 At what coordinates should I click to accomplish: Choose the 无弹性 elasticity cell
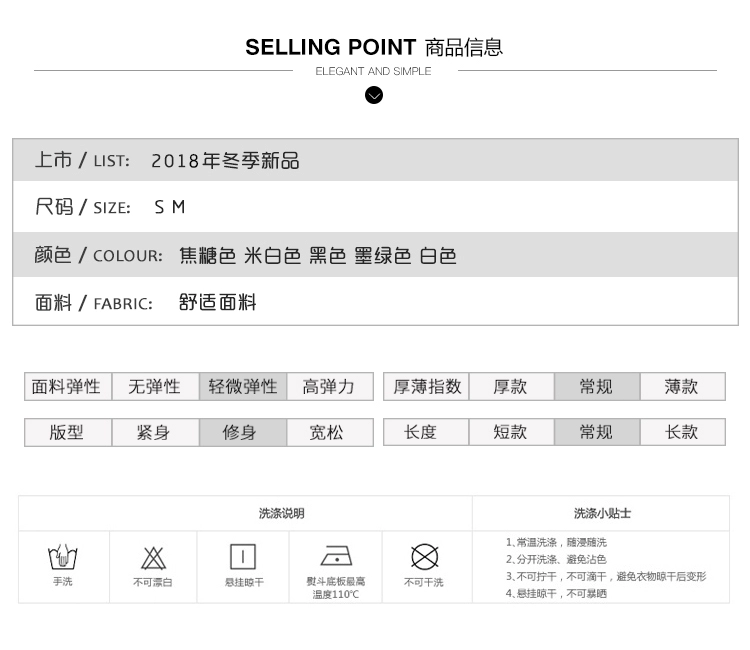pos(154,386)
